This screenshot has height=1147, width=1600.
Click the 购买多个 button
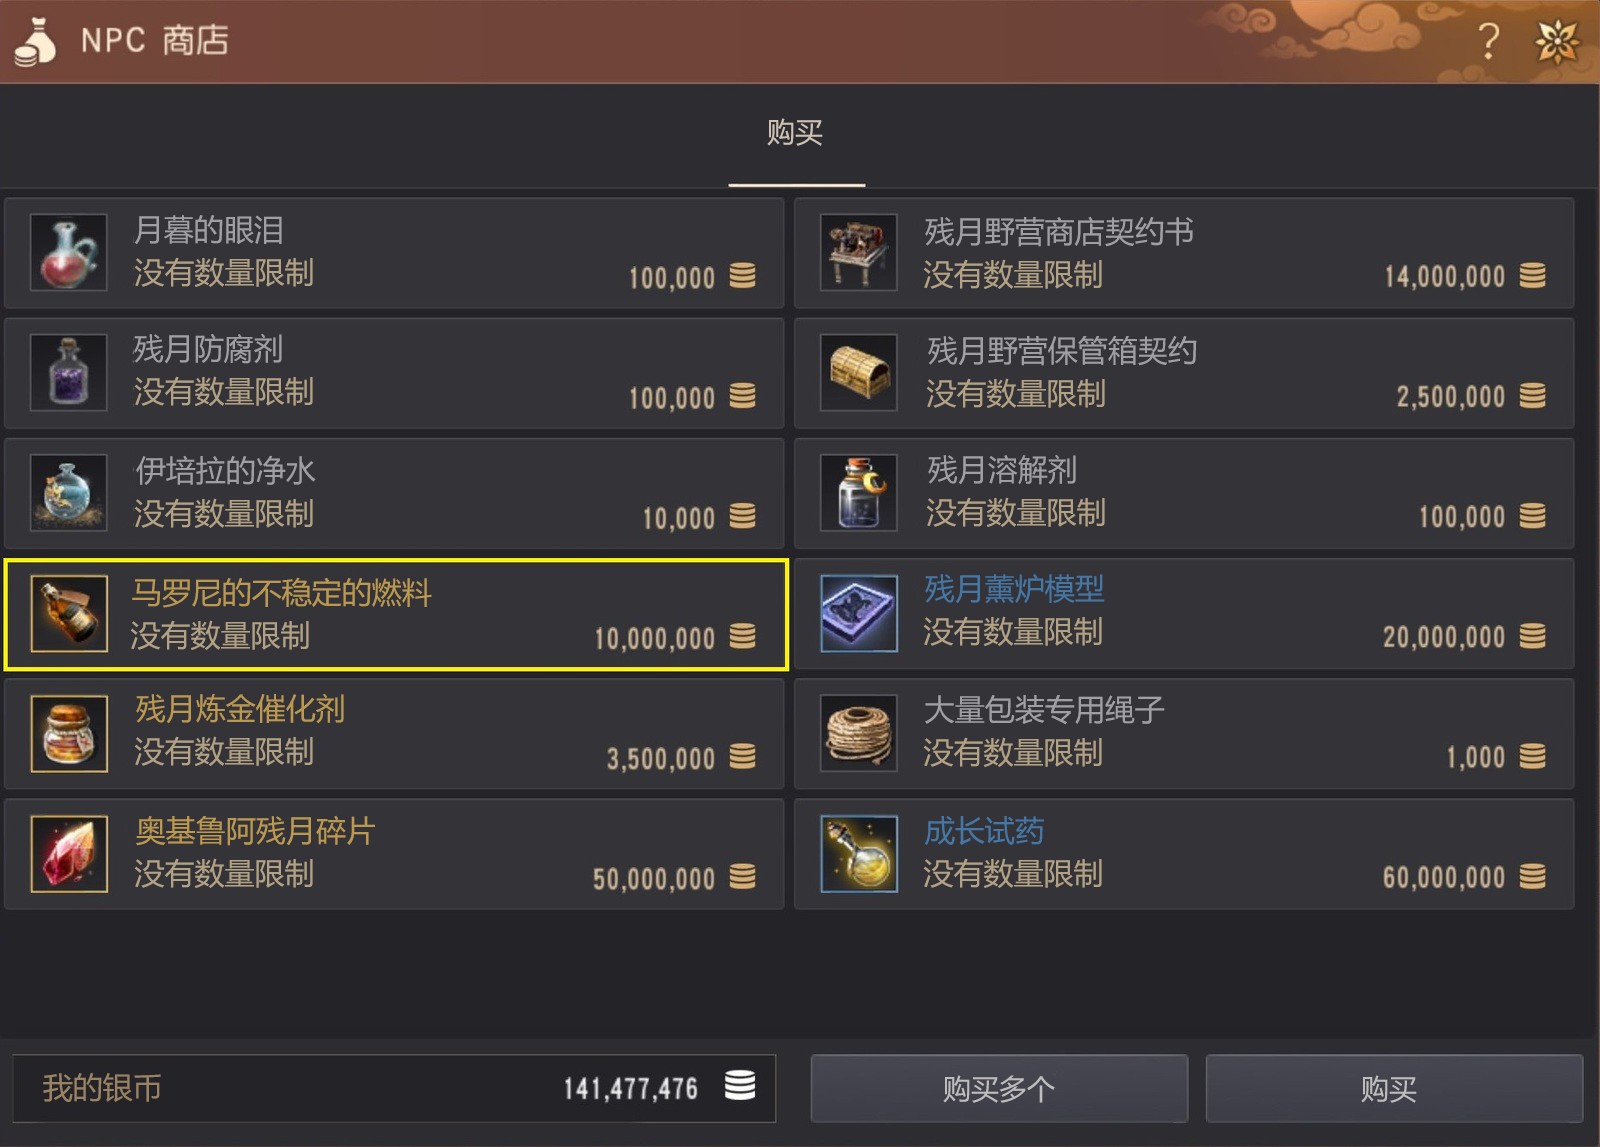(x=999, y=1088)
